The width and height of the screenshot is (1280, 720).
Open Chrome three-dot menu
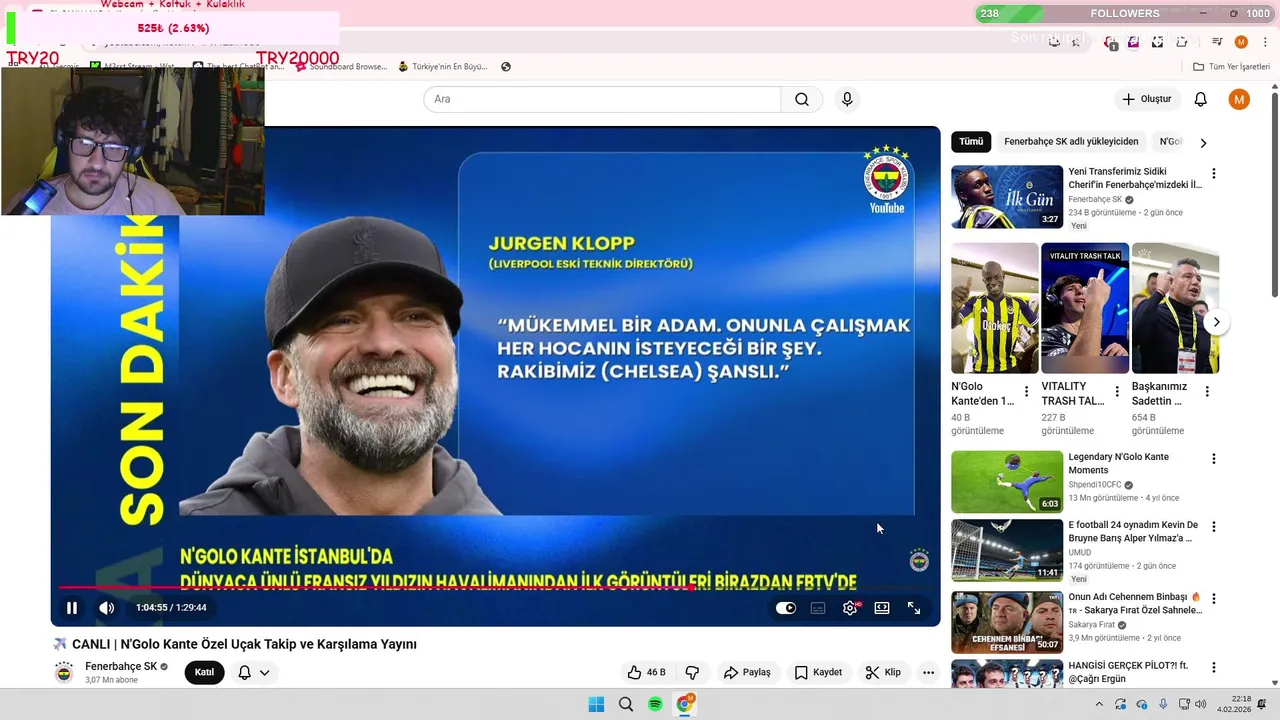(x=1265, y=42)
